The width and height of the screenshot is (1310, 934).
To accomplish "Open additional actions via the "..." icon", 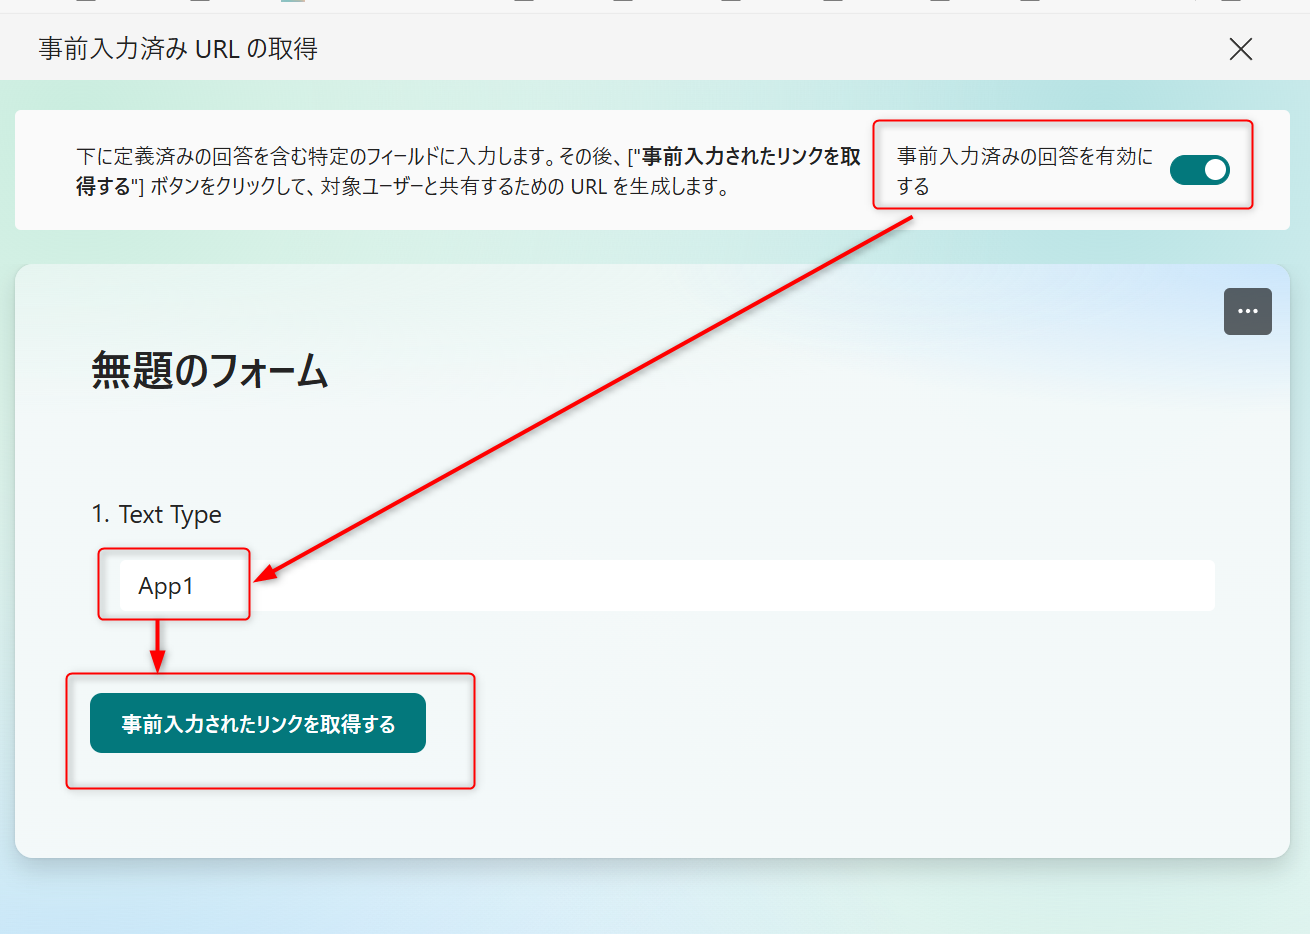I will (1247, 311).
